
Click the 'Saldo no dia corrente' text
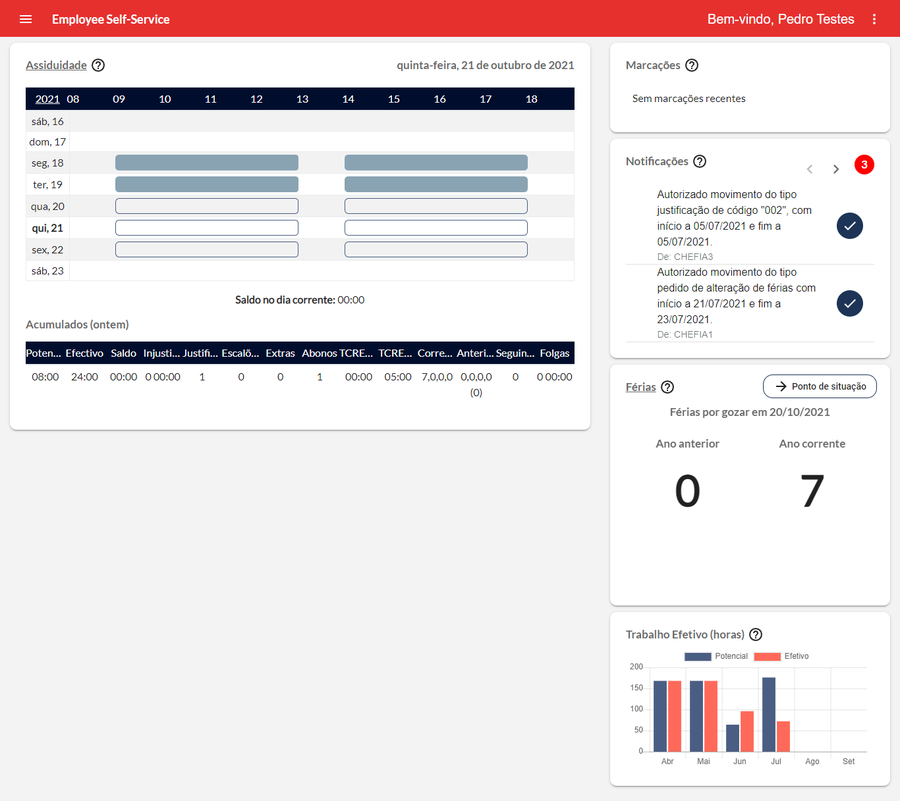coord(285,300)
